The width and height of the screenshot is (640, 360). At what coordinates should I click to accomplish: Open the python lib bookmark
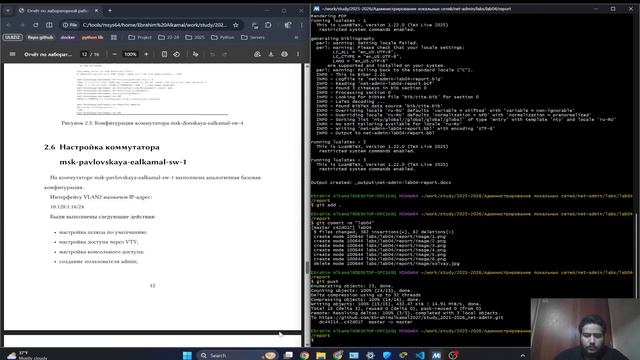(x=92, y=37)
